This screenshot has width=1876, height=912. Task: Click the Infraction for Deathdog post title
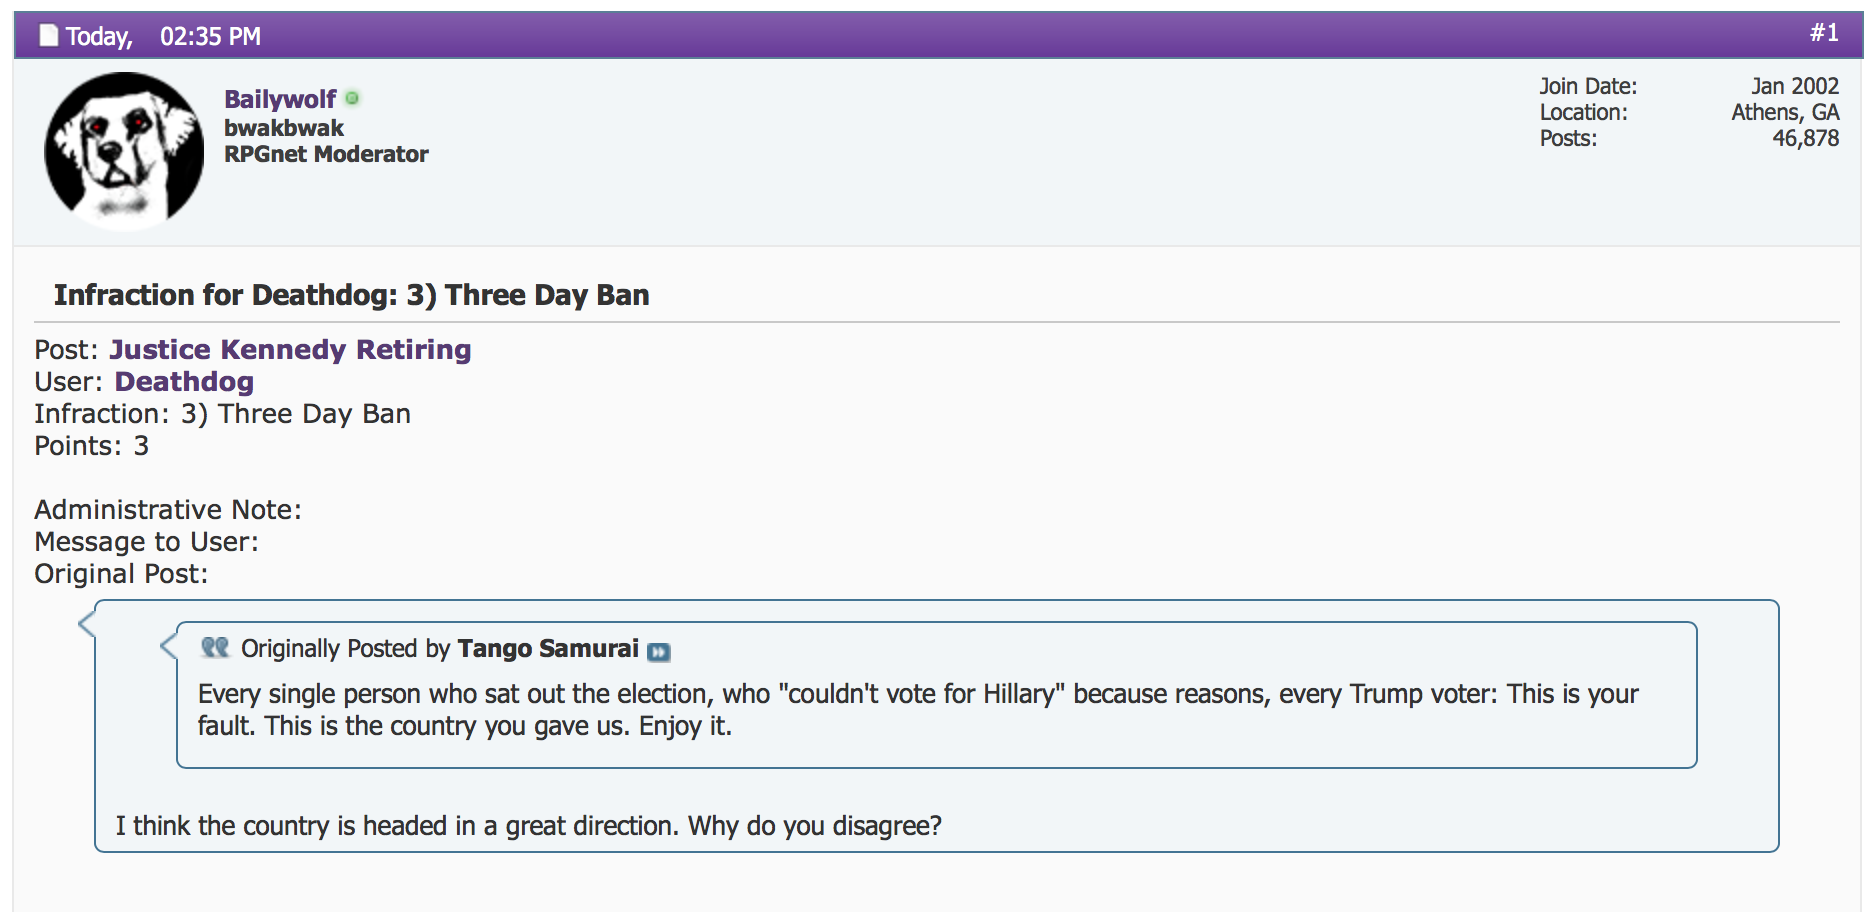pos(351,295)
